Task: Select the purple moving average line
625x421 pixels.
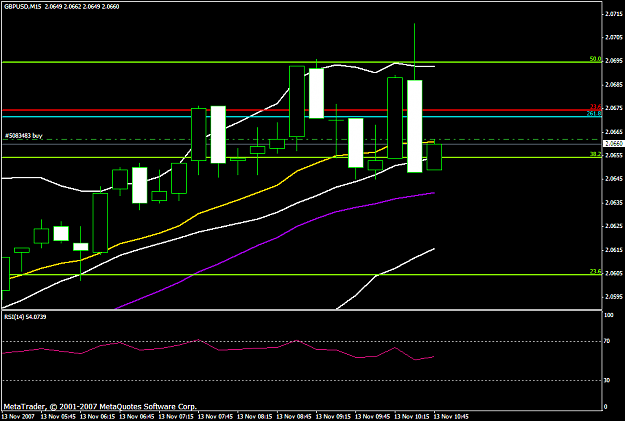Action: (x=276, y=238)
